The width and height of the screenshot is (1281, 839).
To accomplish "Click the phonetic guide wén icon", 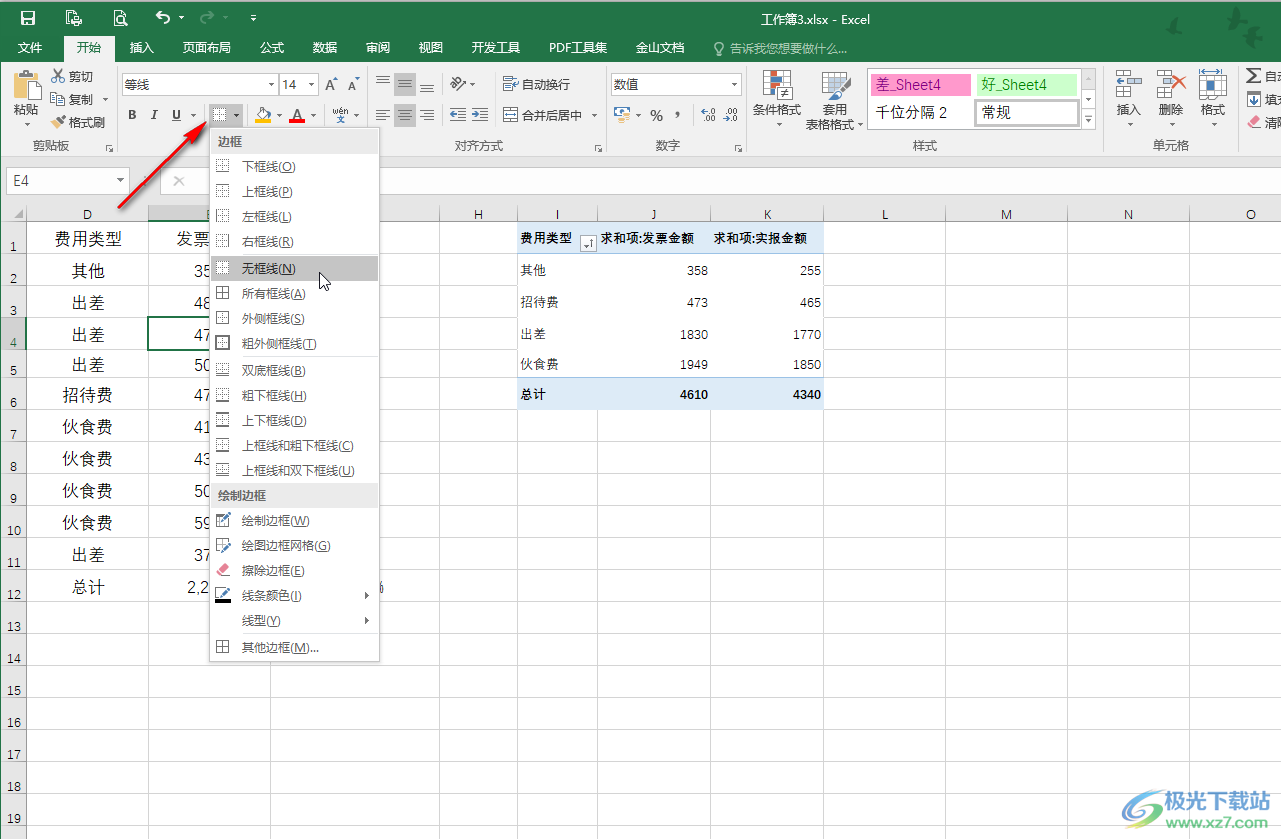I will [340, 115].
